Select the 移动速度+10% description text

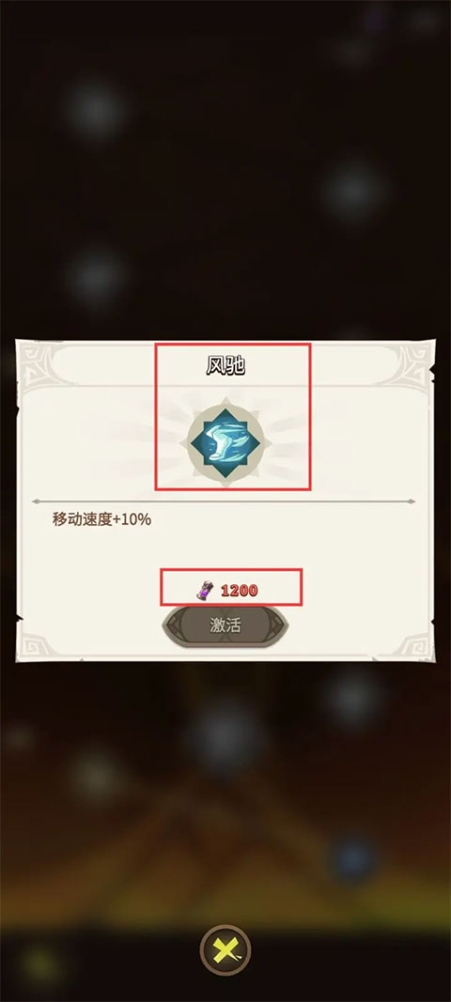pos(102,519)
